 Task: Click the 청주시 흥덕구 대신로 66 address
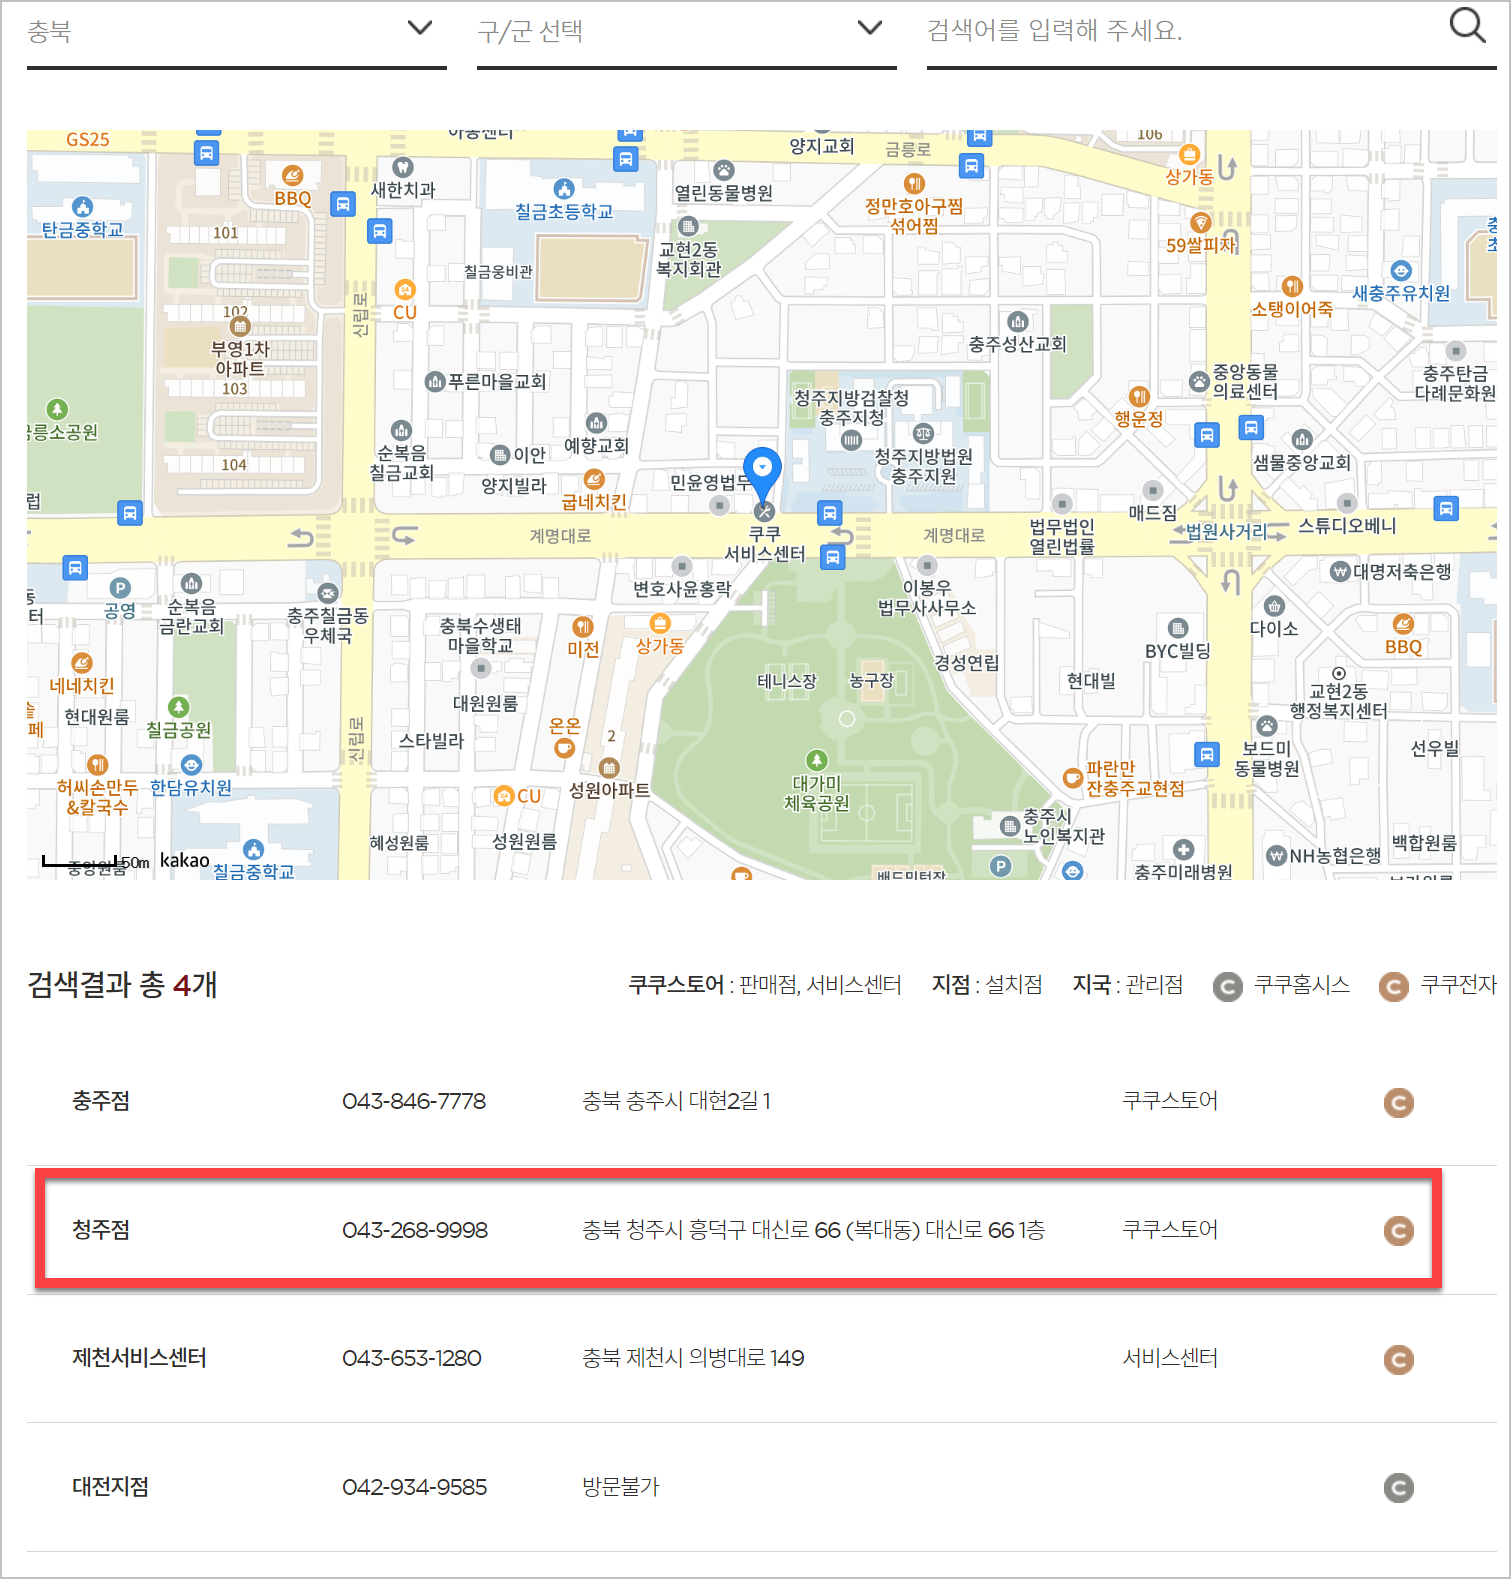click(813, 1230)
